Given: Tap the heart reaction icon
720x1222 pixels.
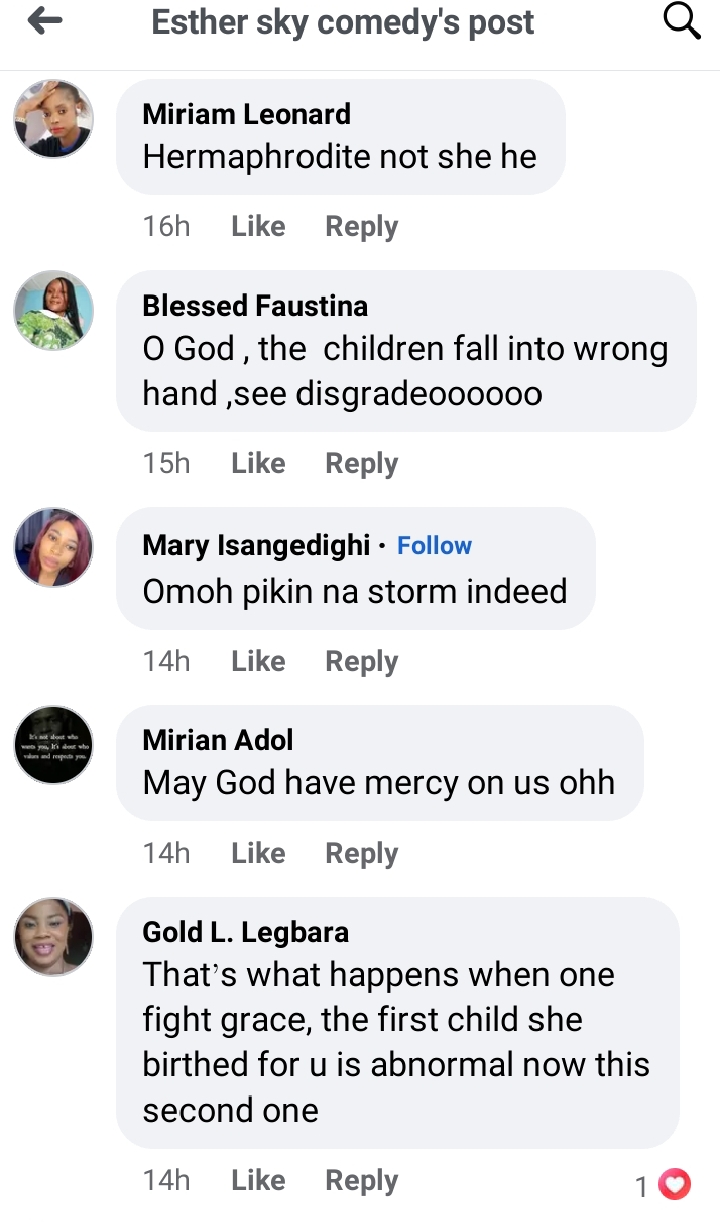Looking at the screenshot, I should [x=676, y=1185].
